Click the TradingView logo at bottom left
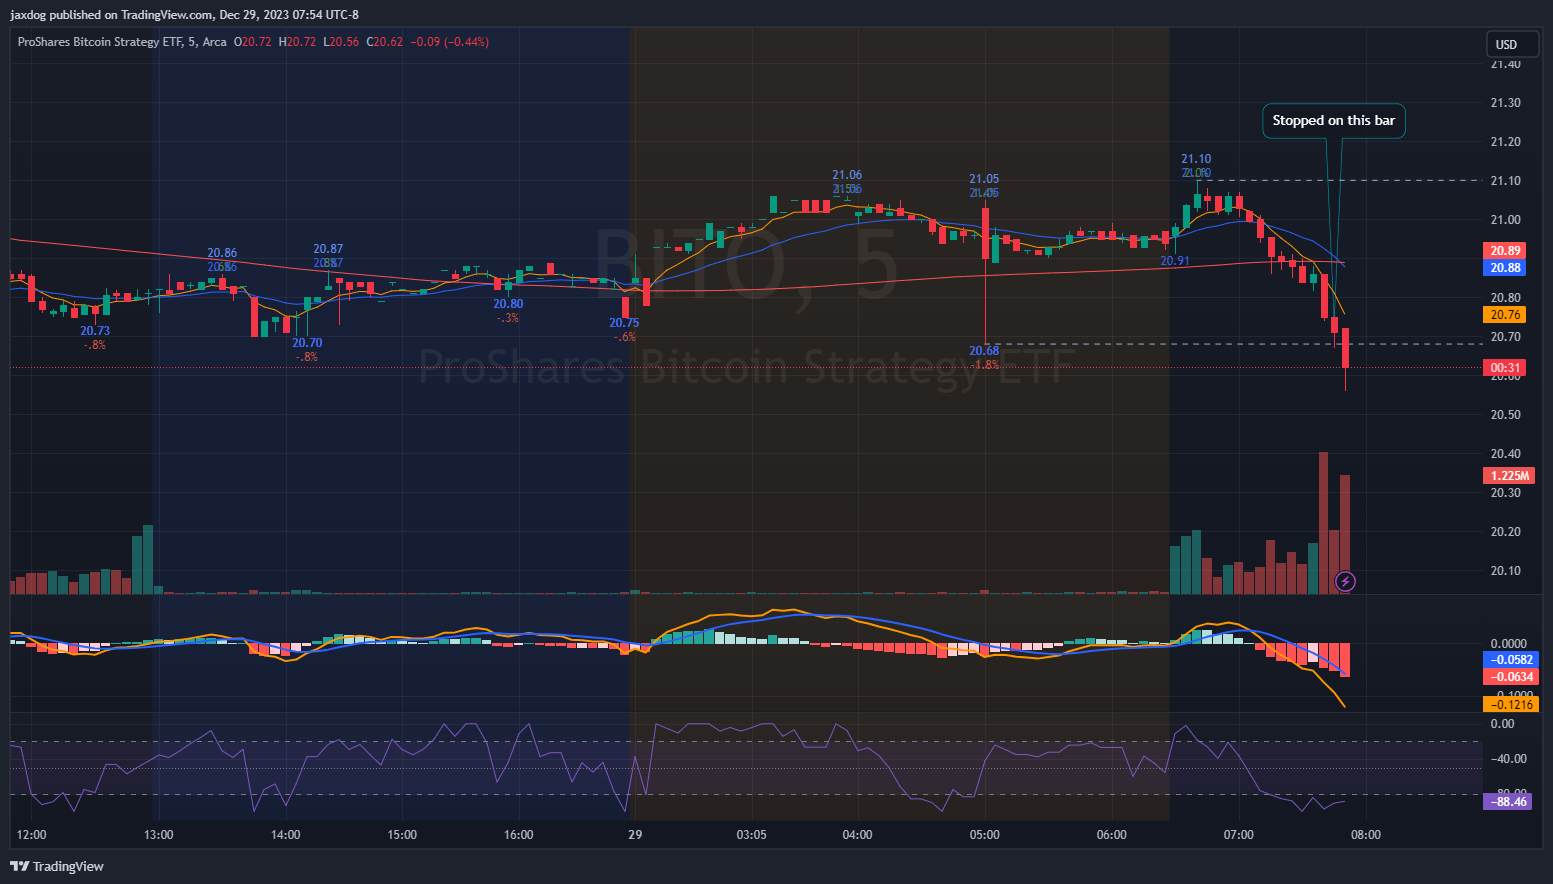 click(57, 866)
